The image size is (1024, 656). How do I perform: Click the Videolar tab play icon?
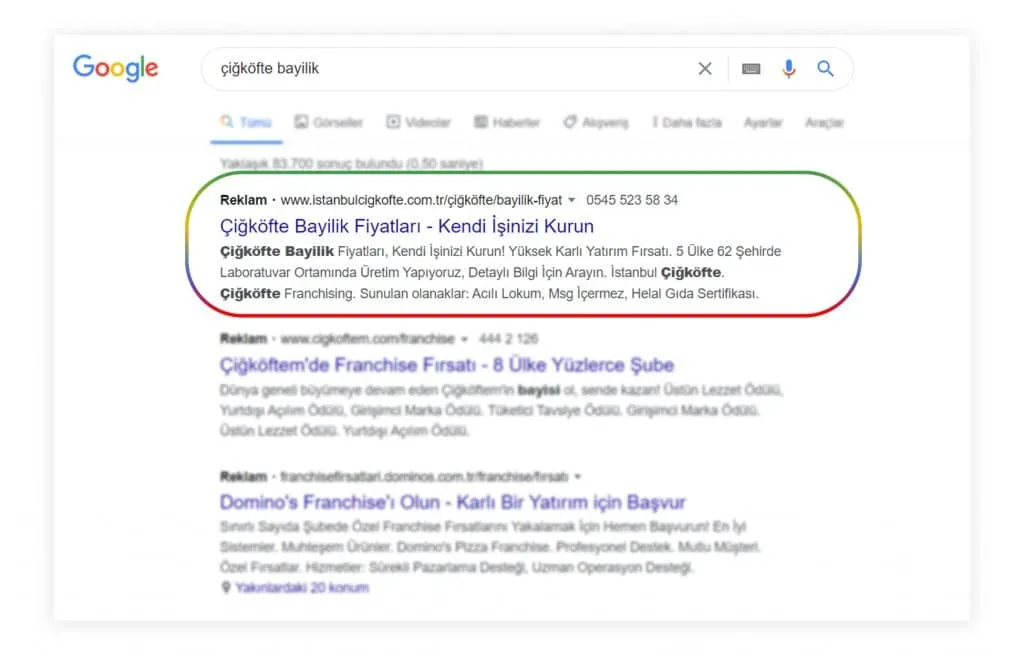pos(393,122)
